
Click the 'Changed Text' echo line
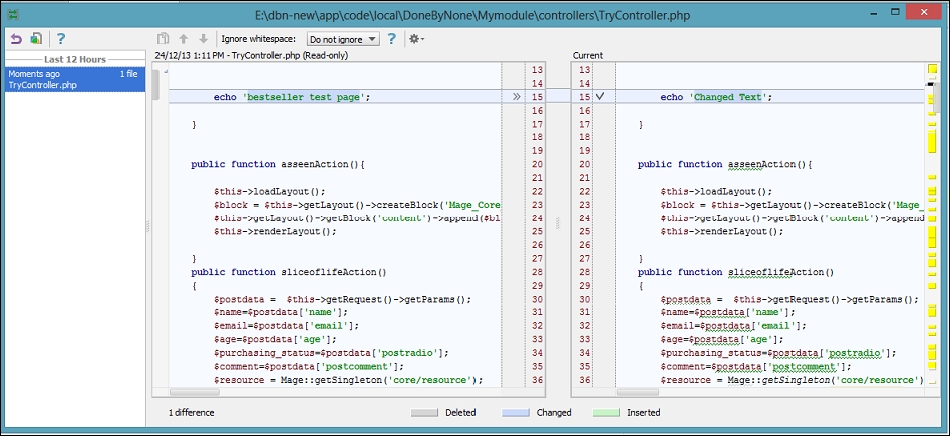pos(716,97)
